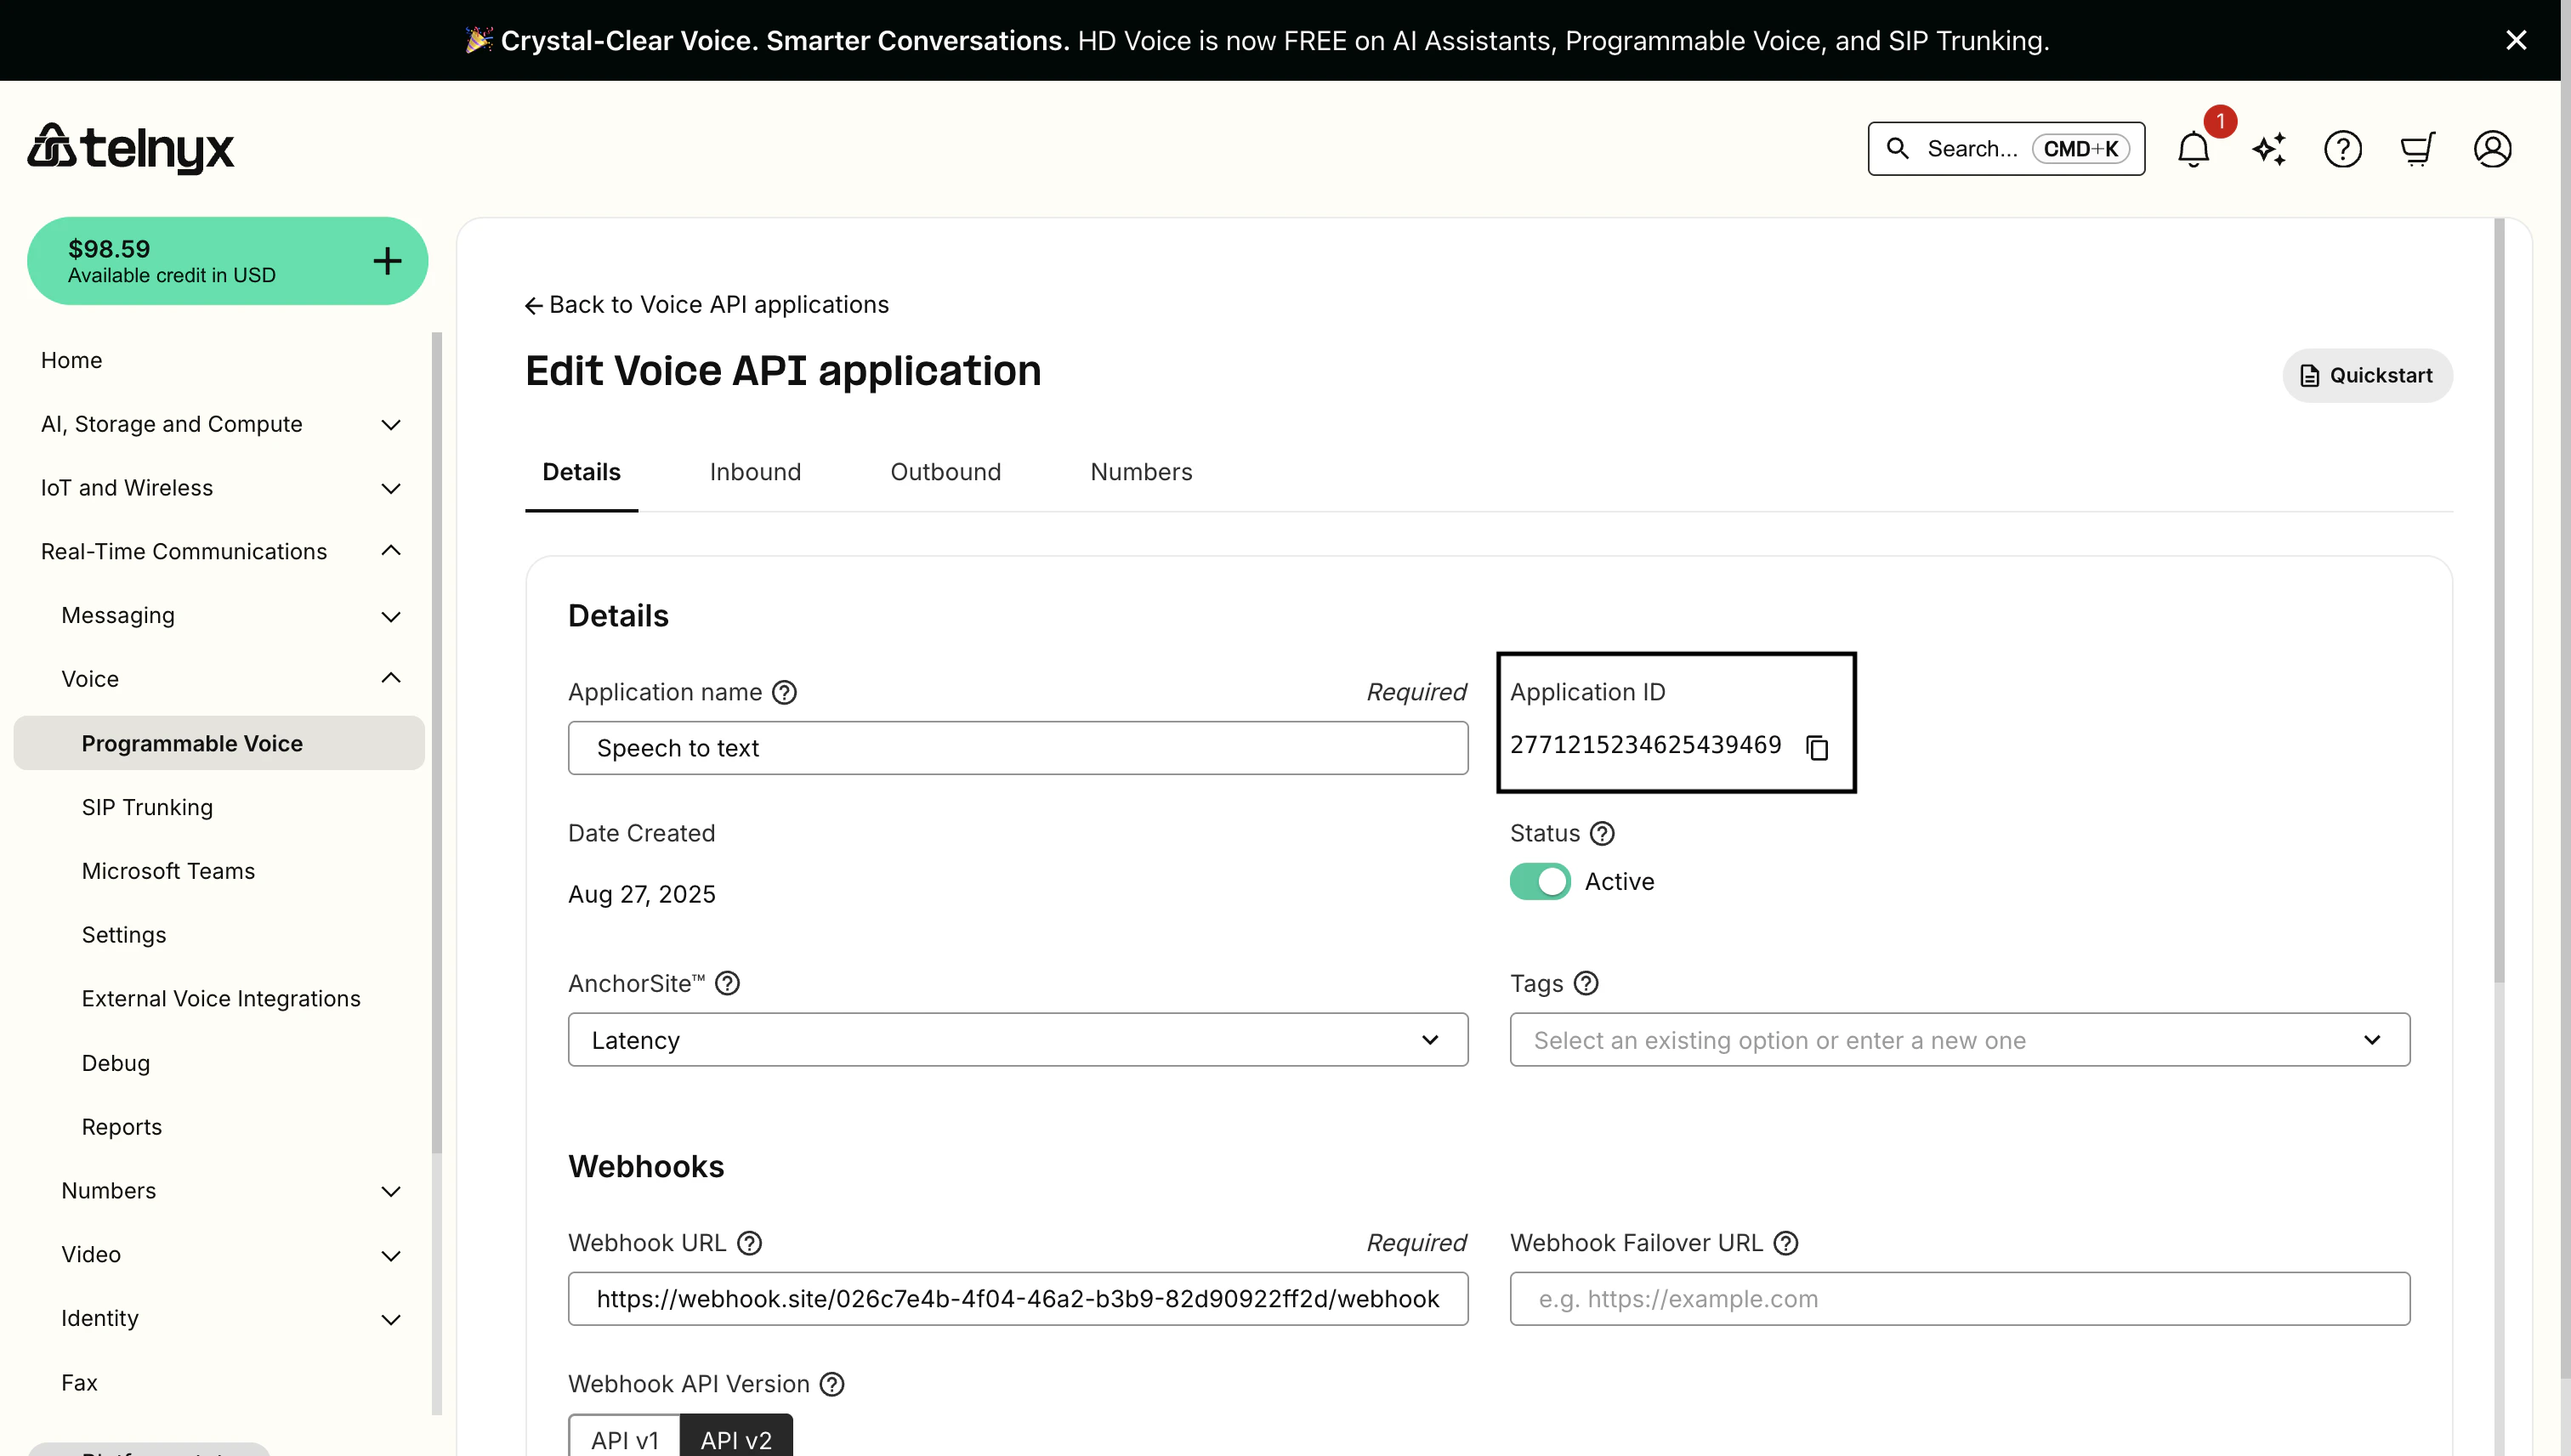Click the help question mark icon

pyautogui.click(x=2343, y=148)
